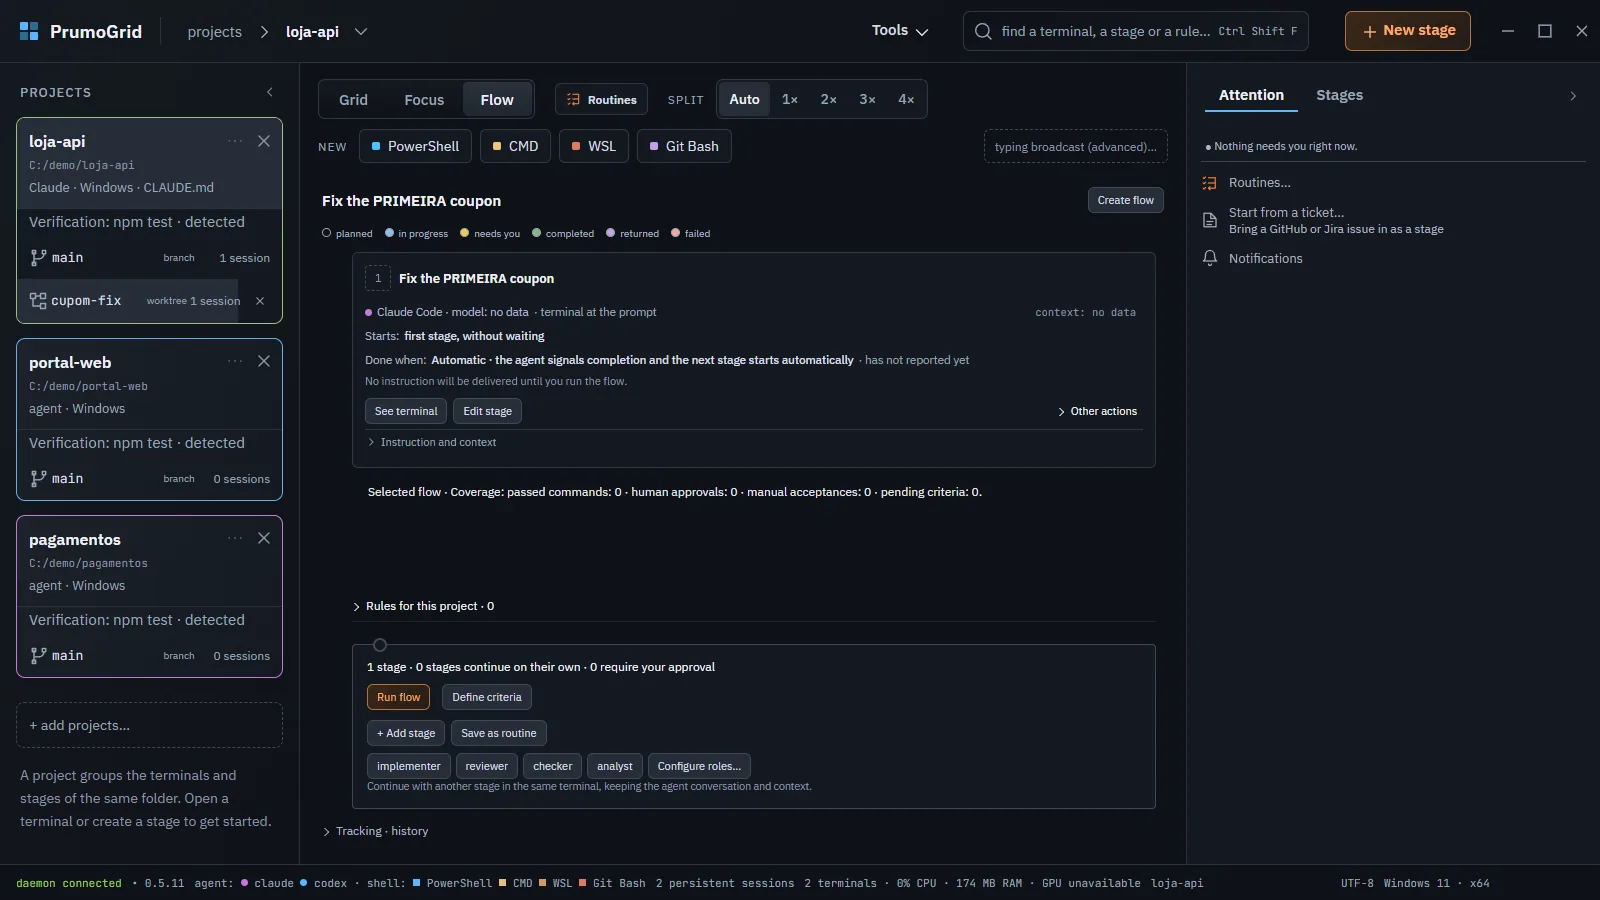The image size is (1600, 900).
Task: Switch to the Stages tab
Action: 1339,95
